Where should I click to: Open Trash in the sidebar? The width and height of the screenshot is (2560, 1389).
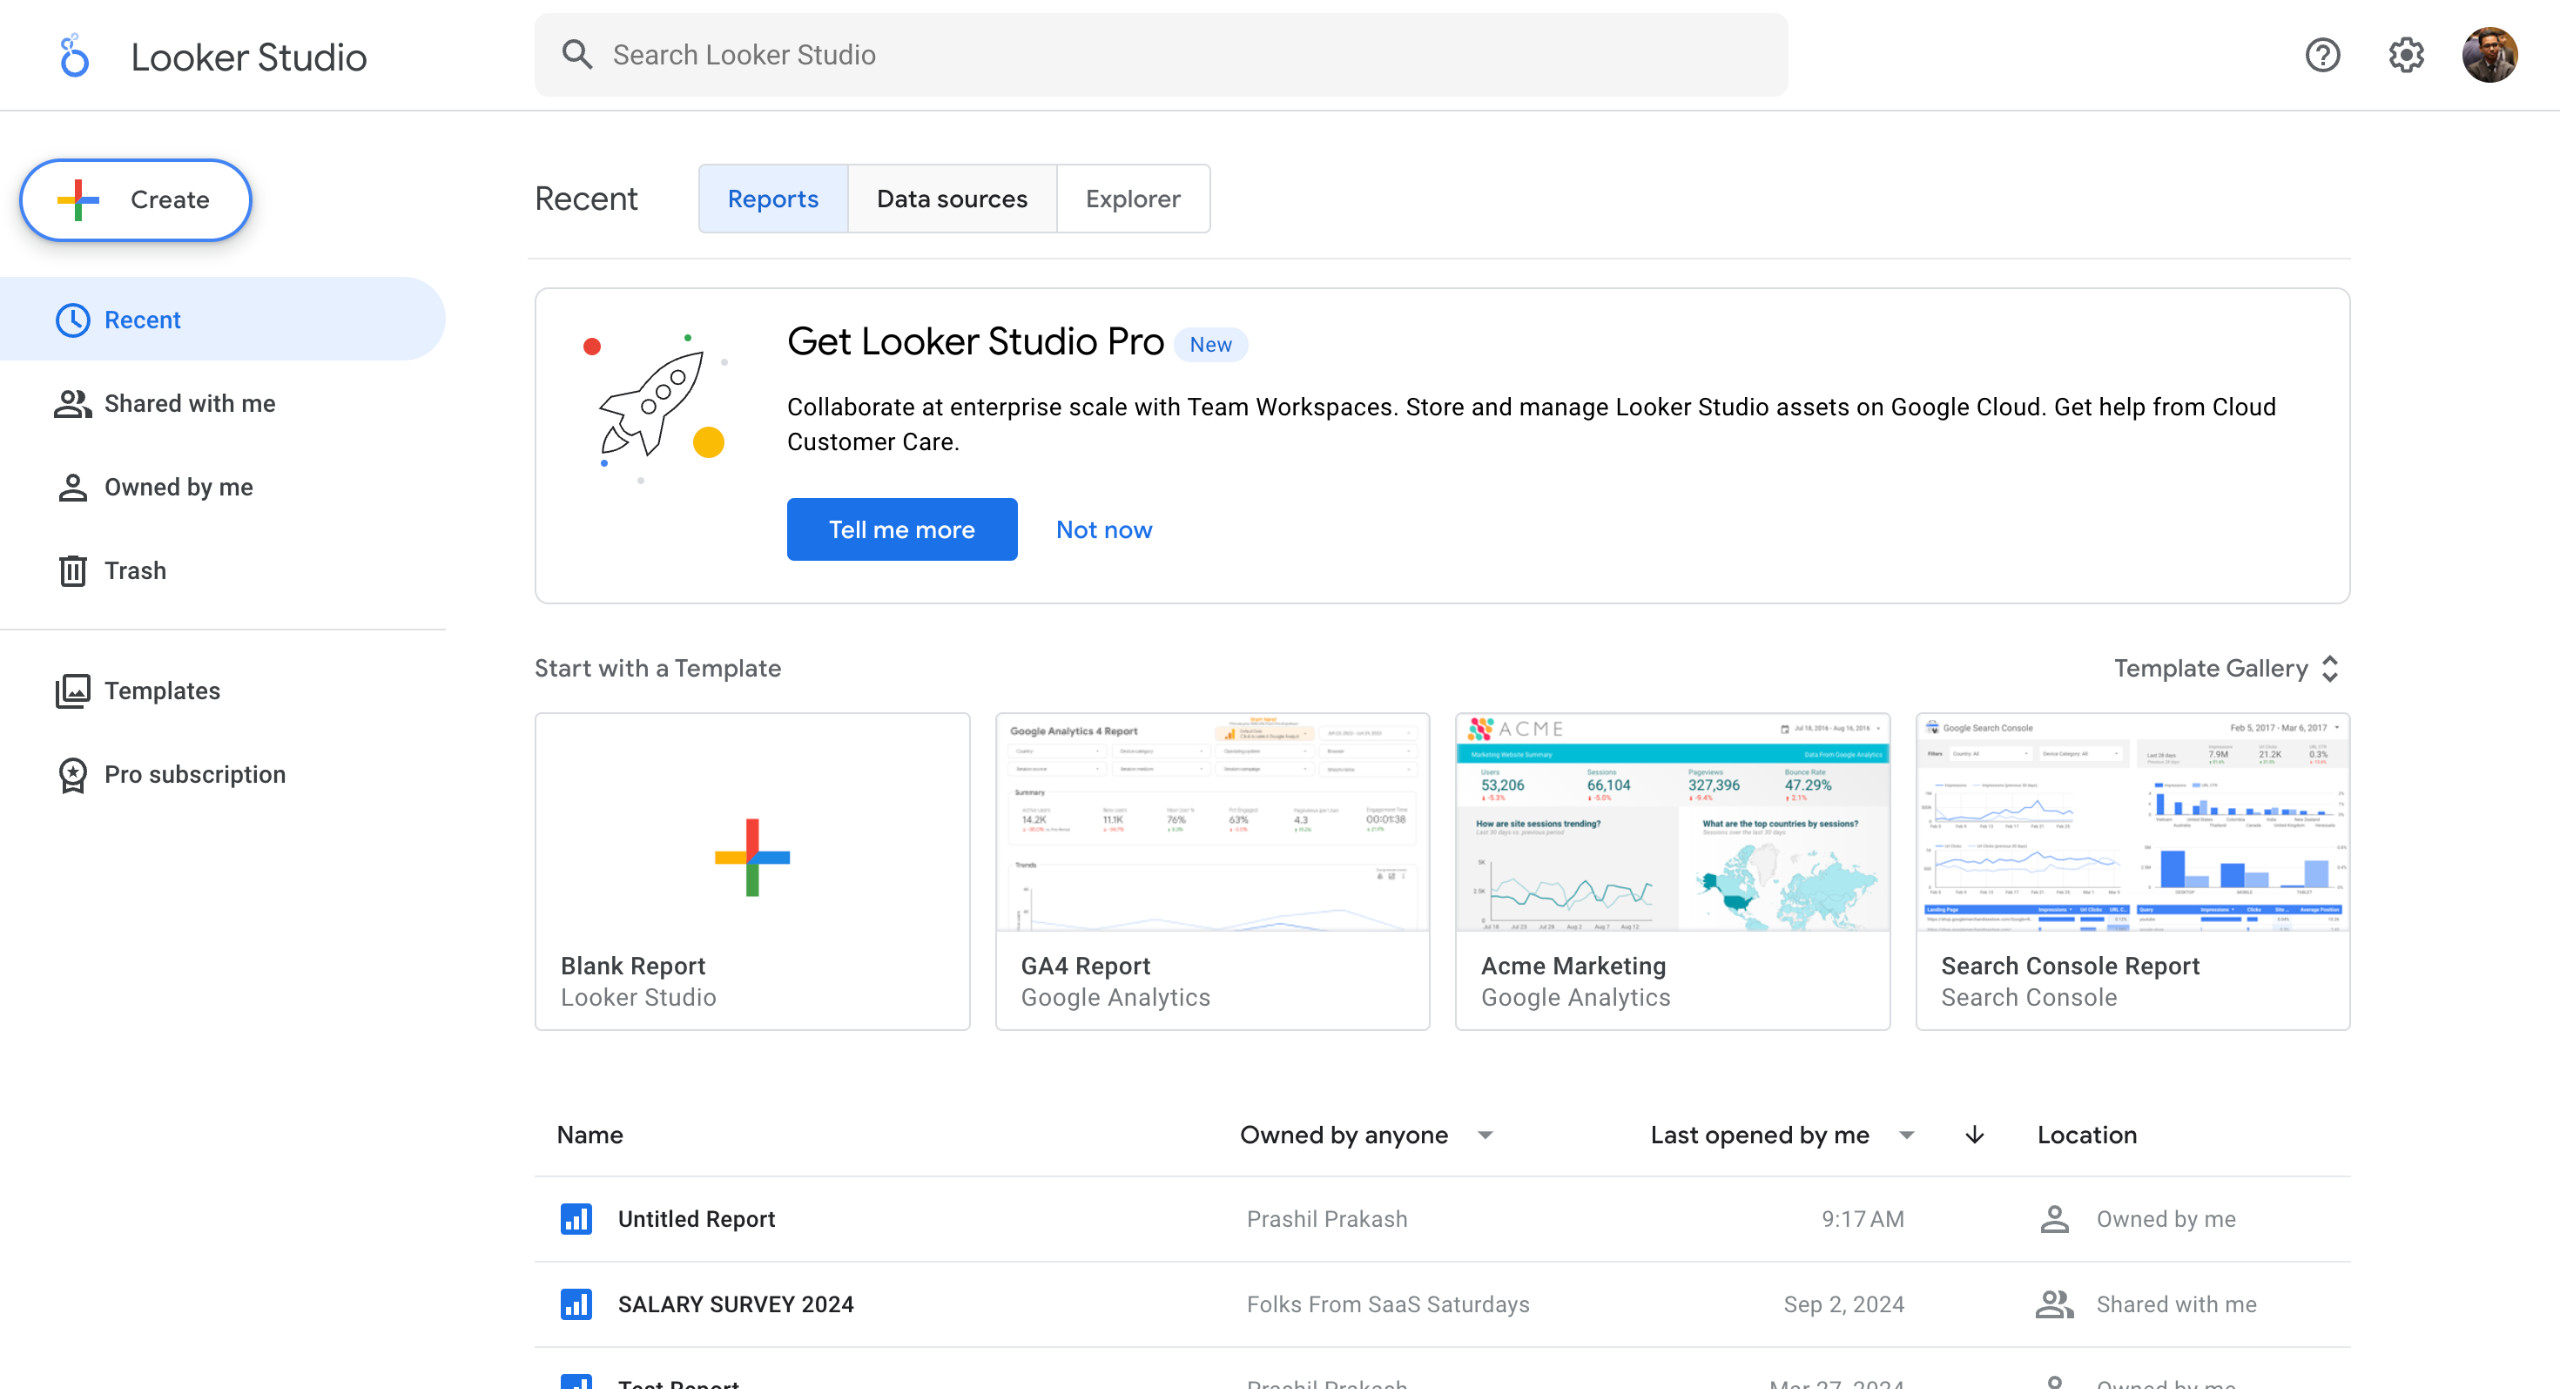pos(134,570)
